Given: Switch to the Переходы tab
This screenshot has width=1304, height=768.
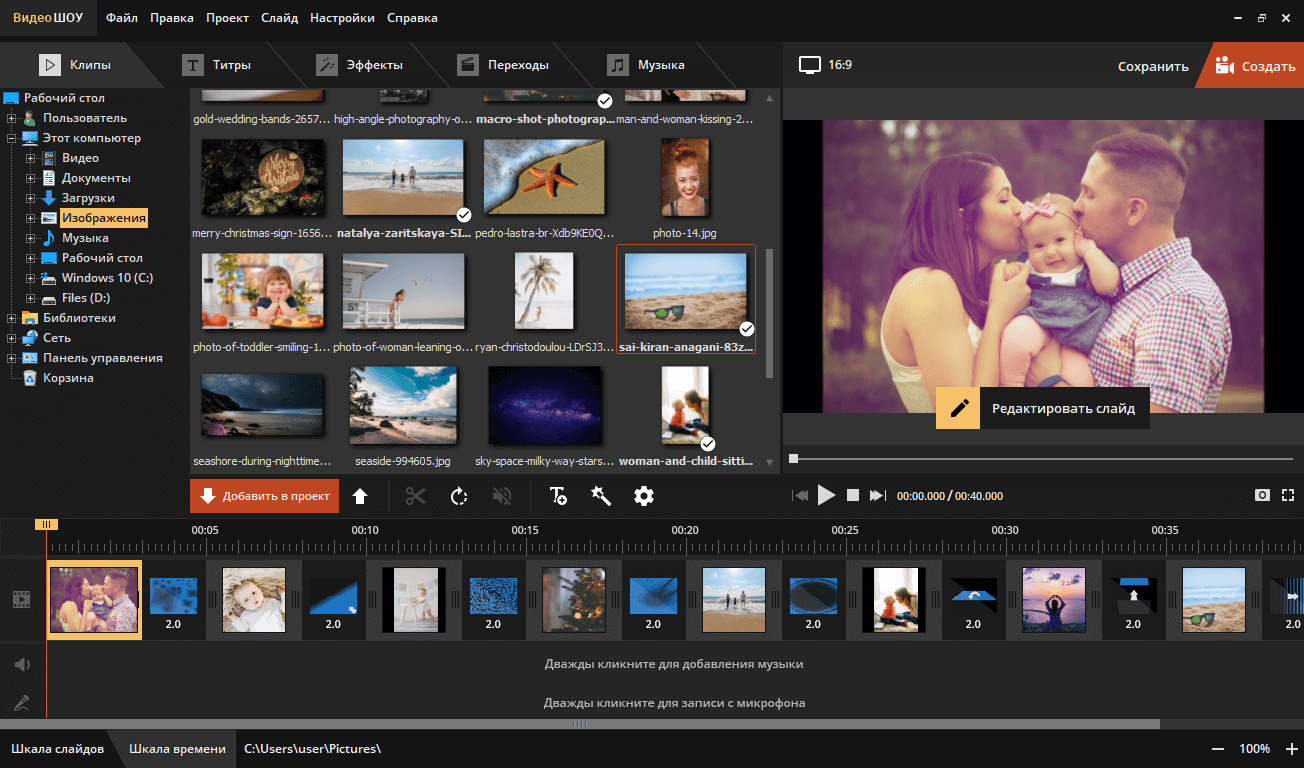Looking at the screenshot, I should click(x=503, y=65).
